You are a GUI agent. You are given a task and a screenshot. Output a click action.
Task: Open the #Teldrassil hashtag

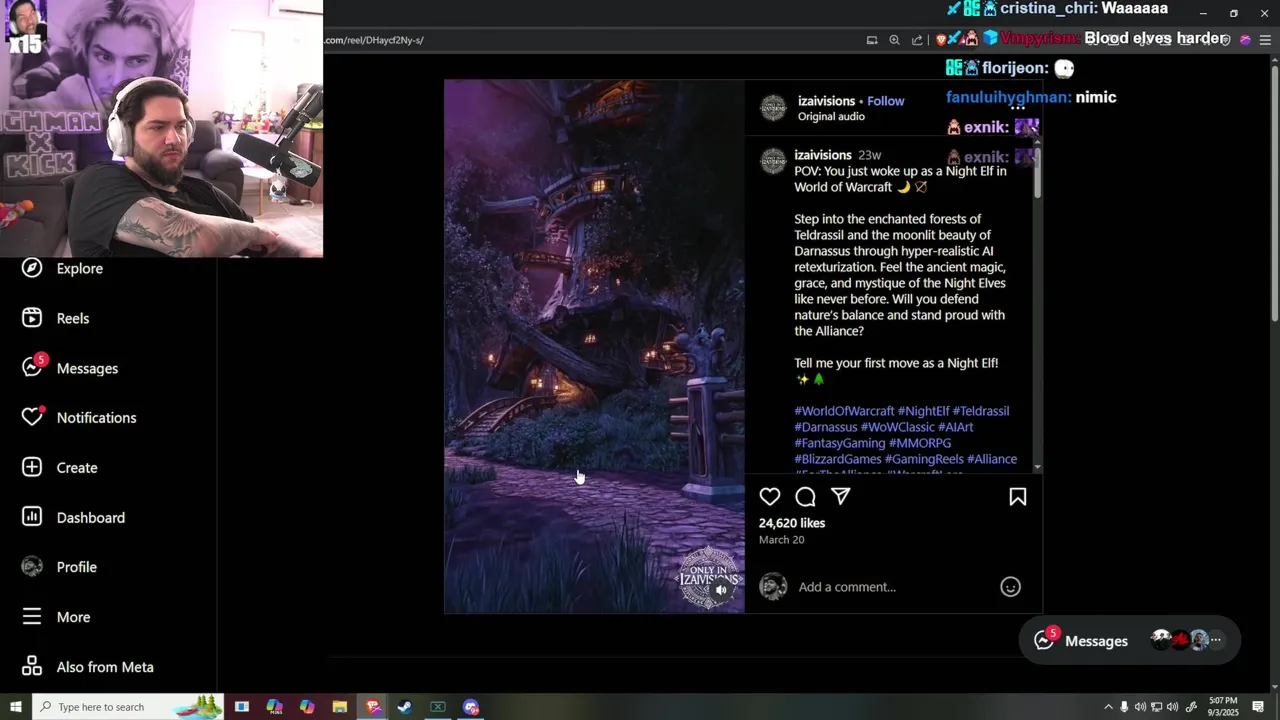click(981, 411)
